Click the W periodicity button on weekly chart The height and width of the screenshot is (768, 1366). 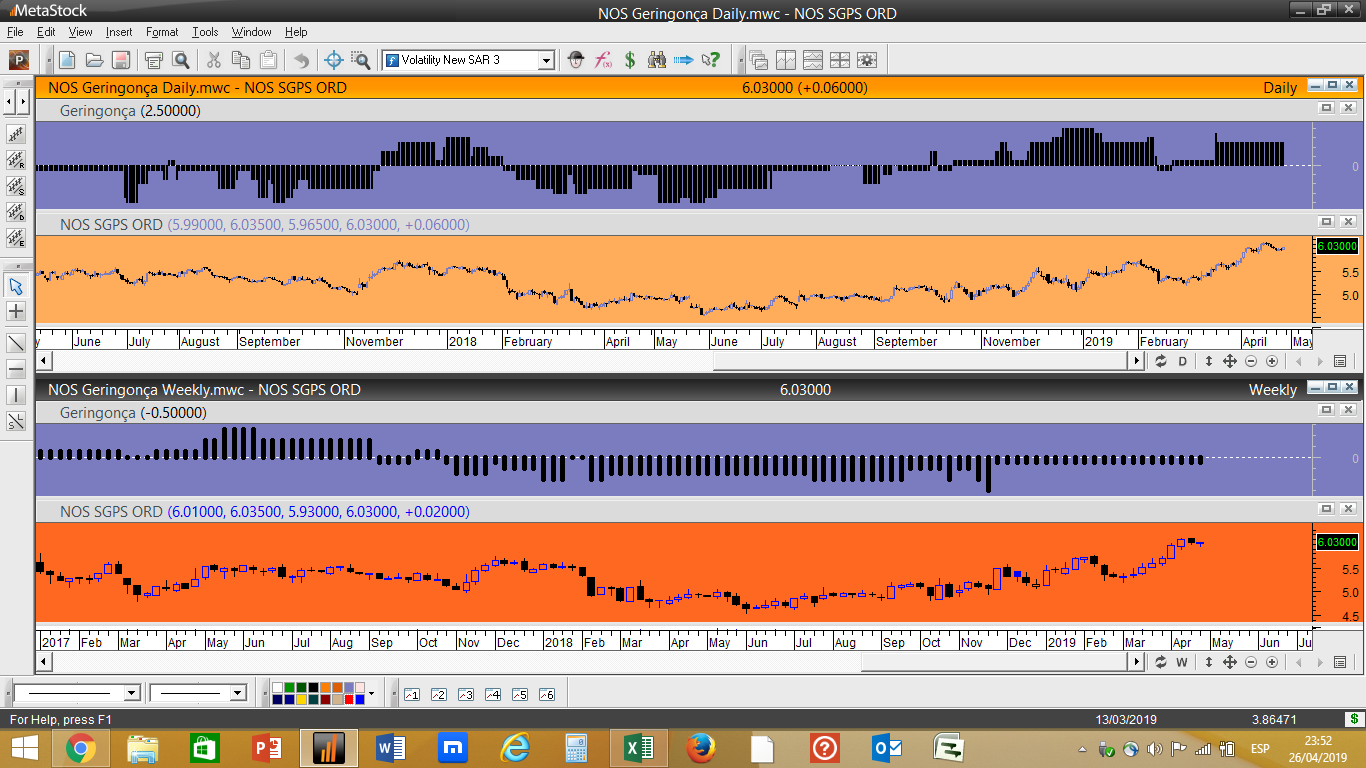click(x=1182, y=662)
